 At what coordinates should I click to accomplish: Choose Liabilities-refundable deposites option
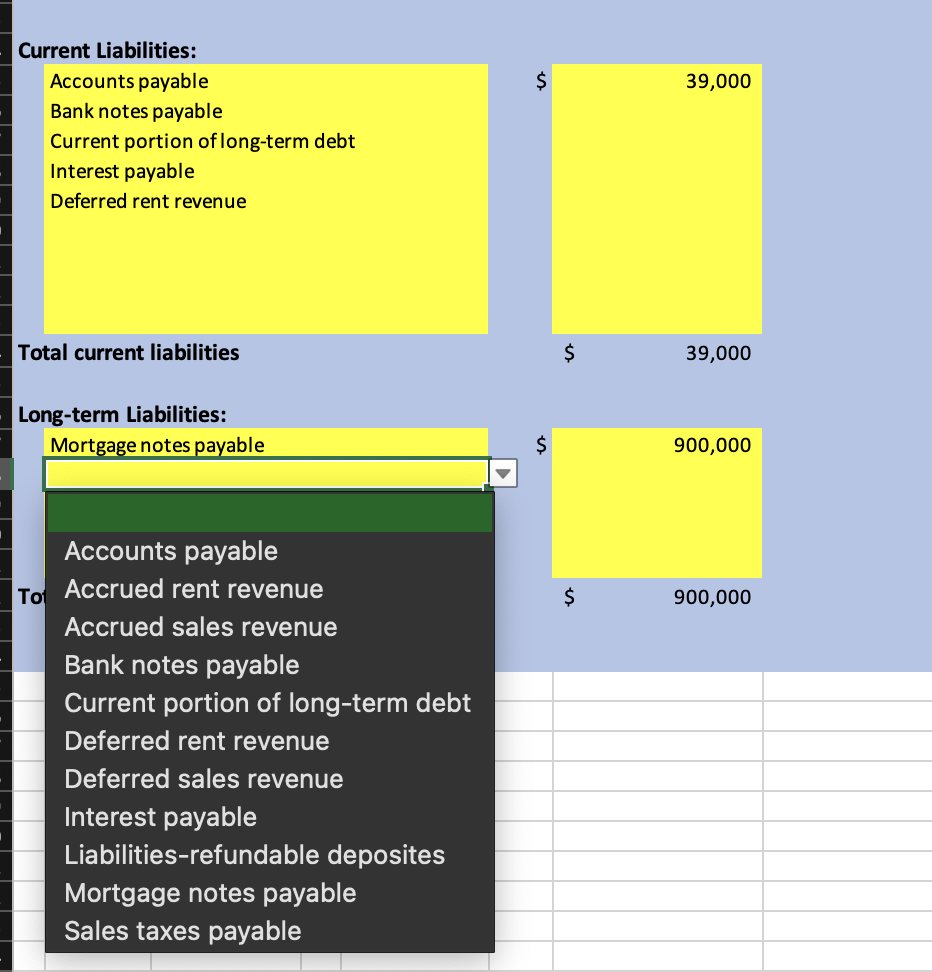(x=255, y=855)
